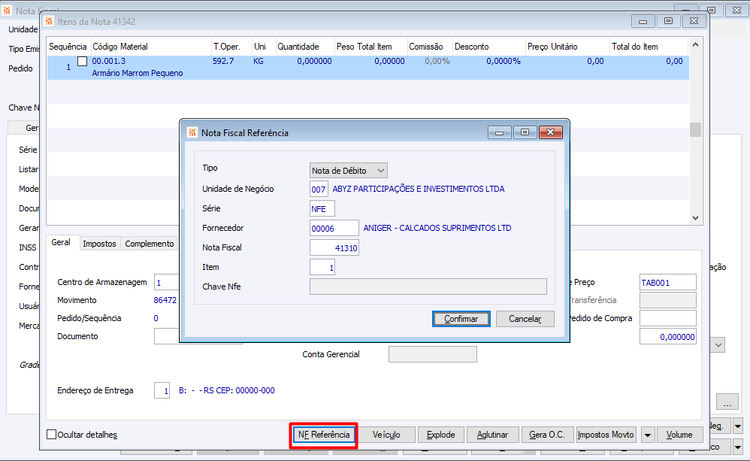
Task: Click the Aglutinar button
Action: pos(493,435)
